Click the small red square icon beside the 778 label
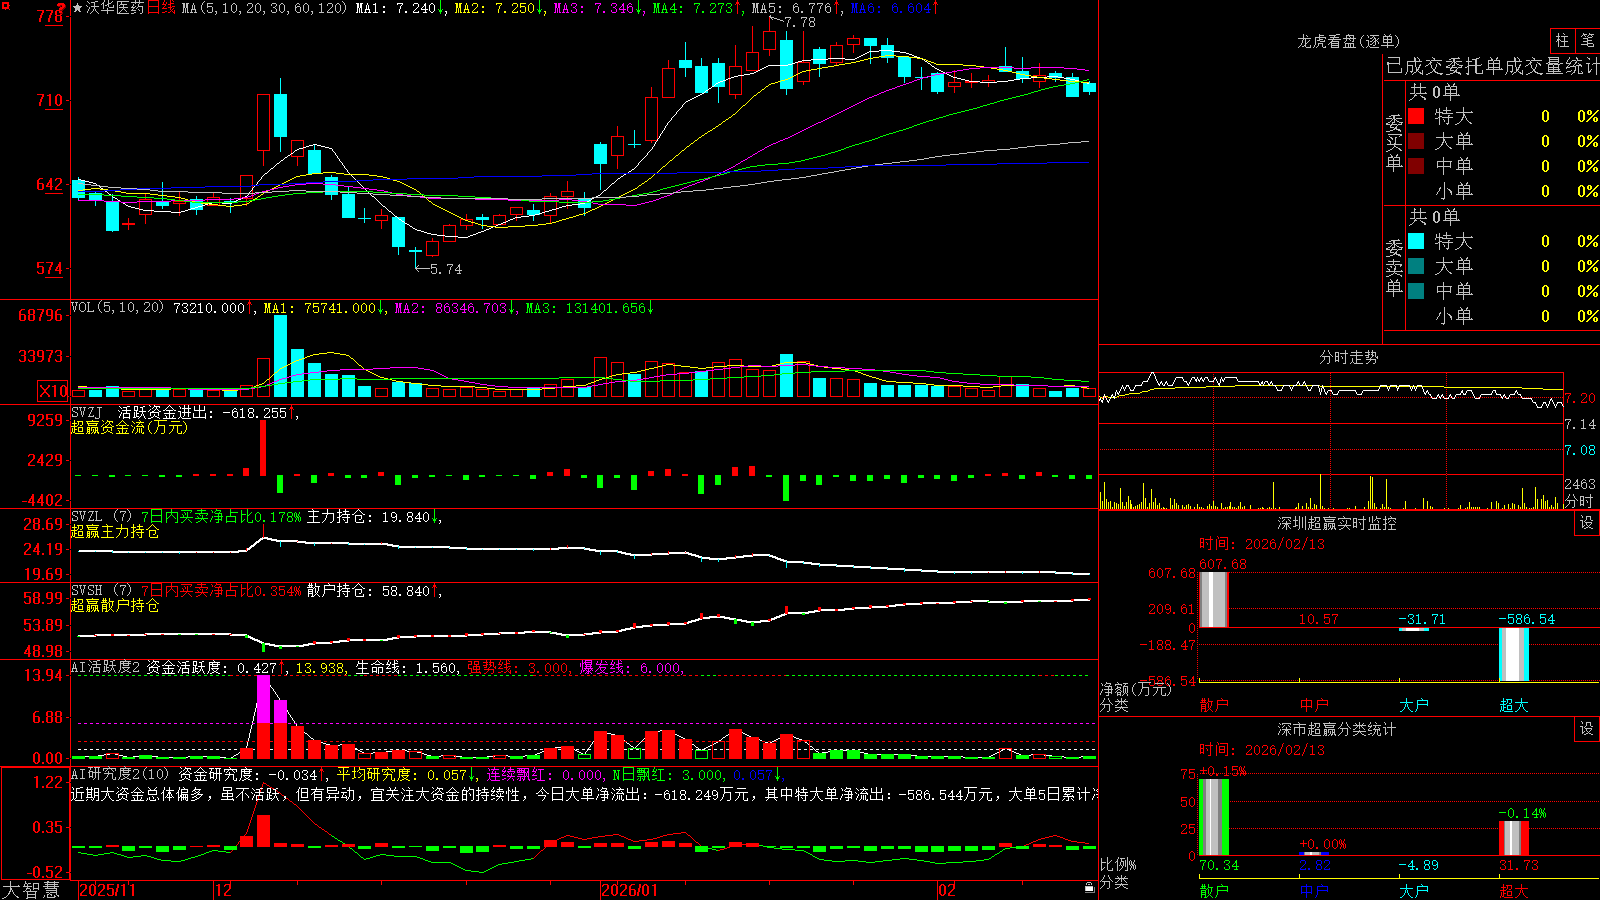 [x=6, y=6]
